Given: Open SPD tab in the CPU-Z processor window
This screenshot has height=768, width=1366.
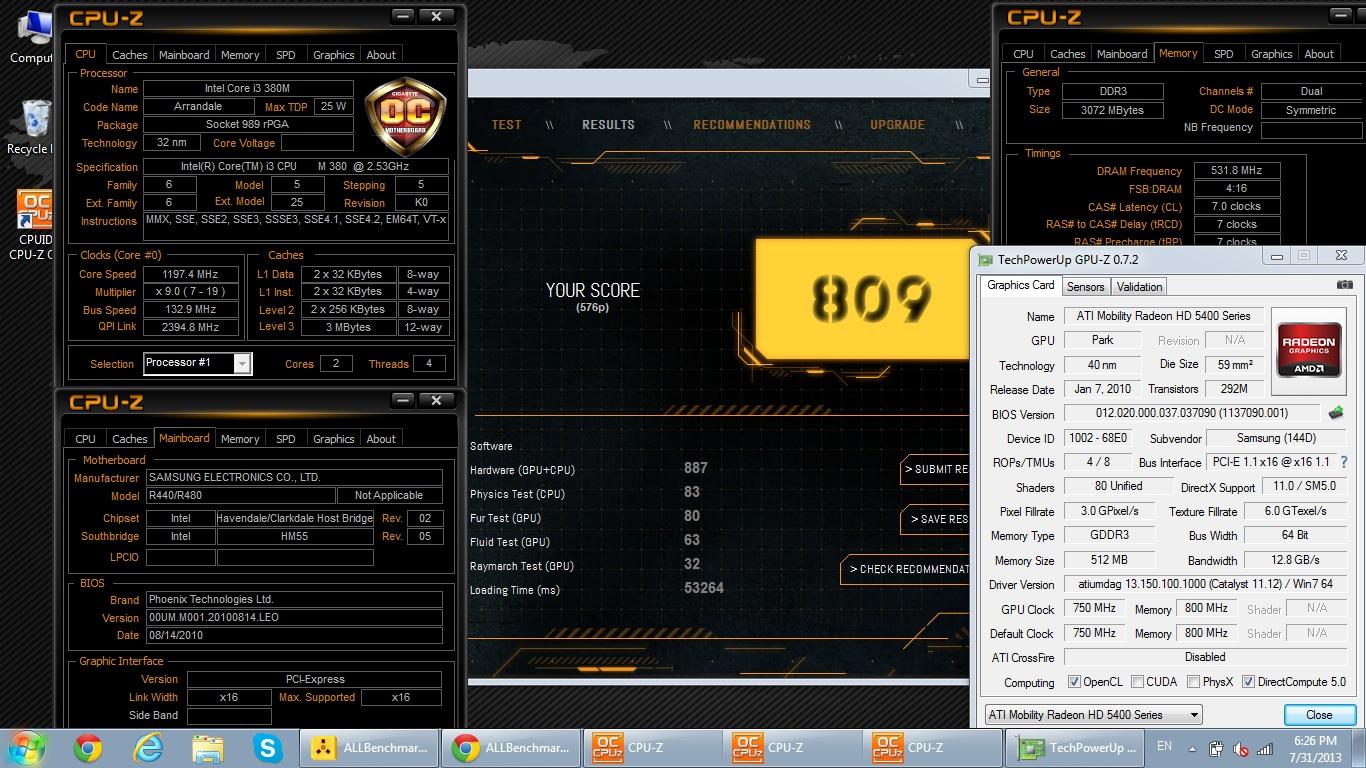Looking at the screenshot, I should coord(286,55).
